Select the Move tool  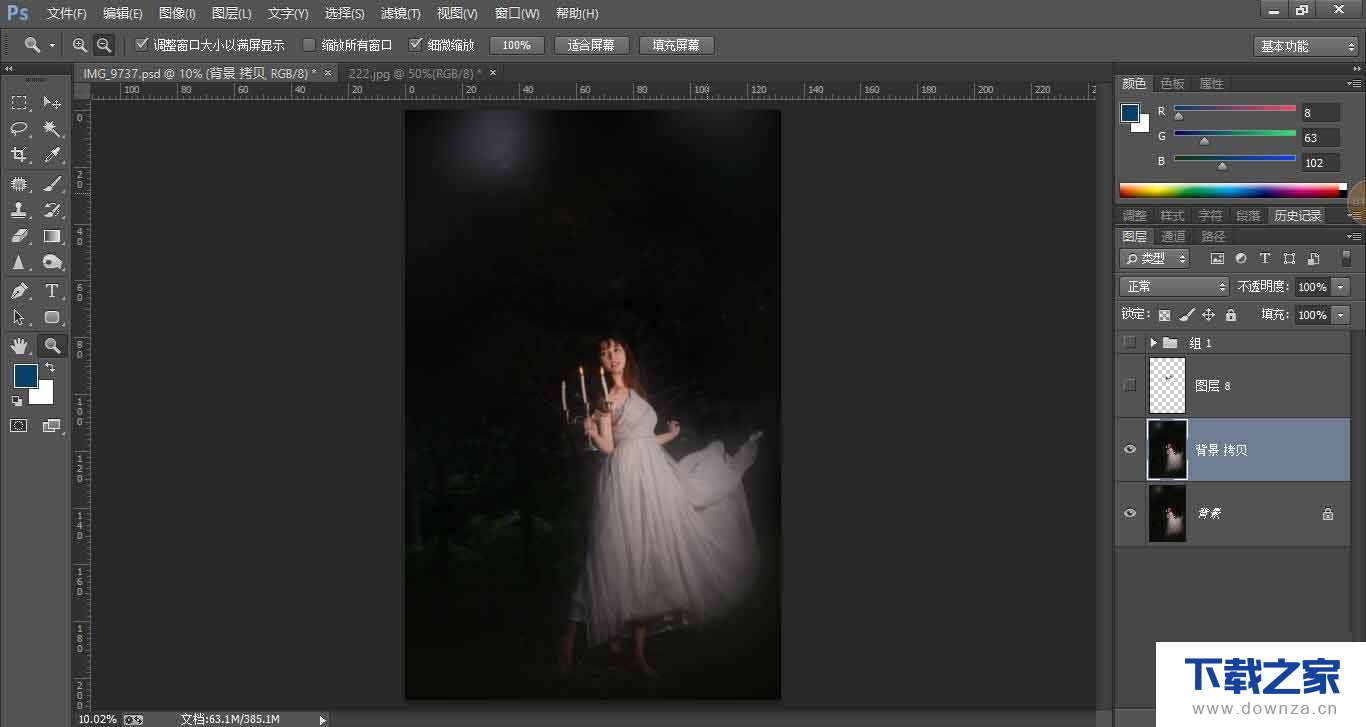52,102
